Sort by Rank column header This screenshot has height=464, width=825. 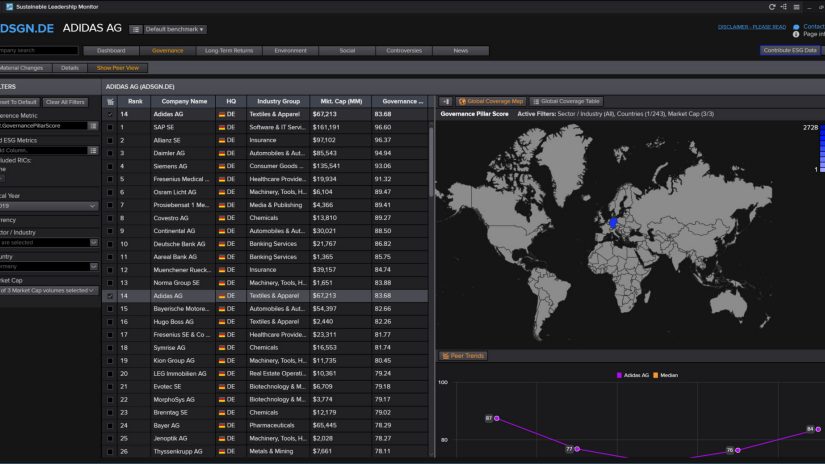[135, 102]
